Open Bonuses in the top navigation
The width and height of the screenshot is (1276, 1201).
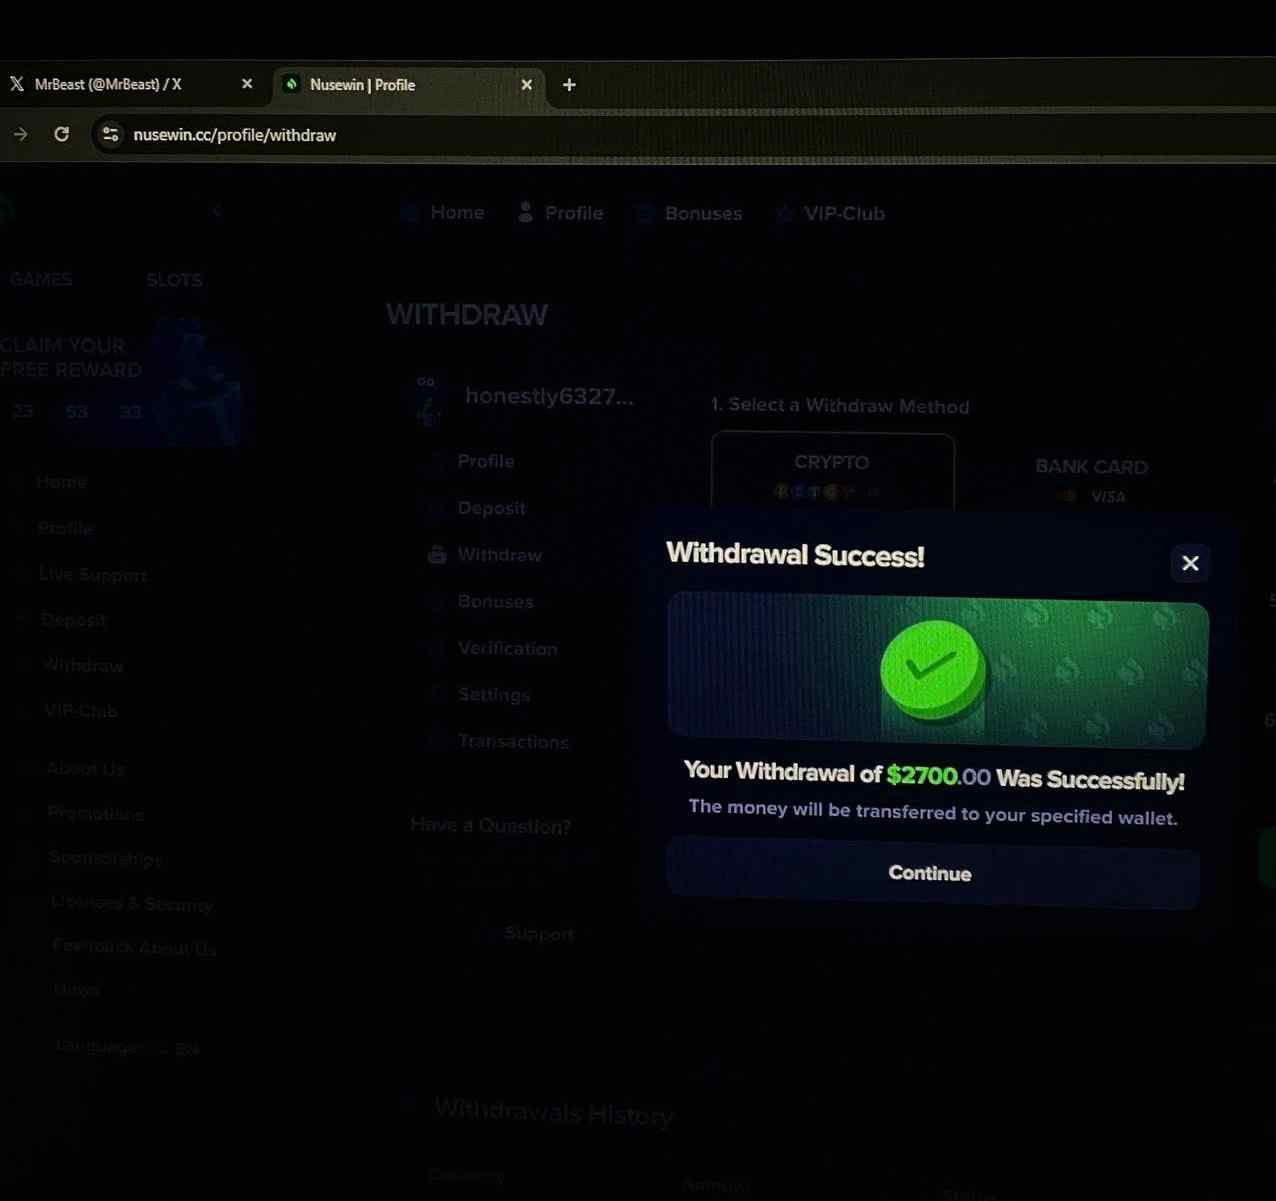click(x=690, y=213)
